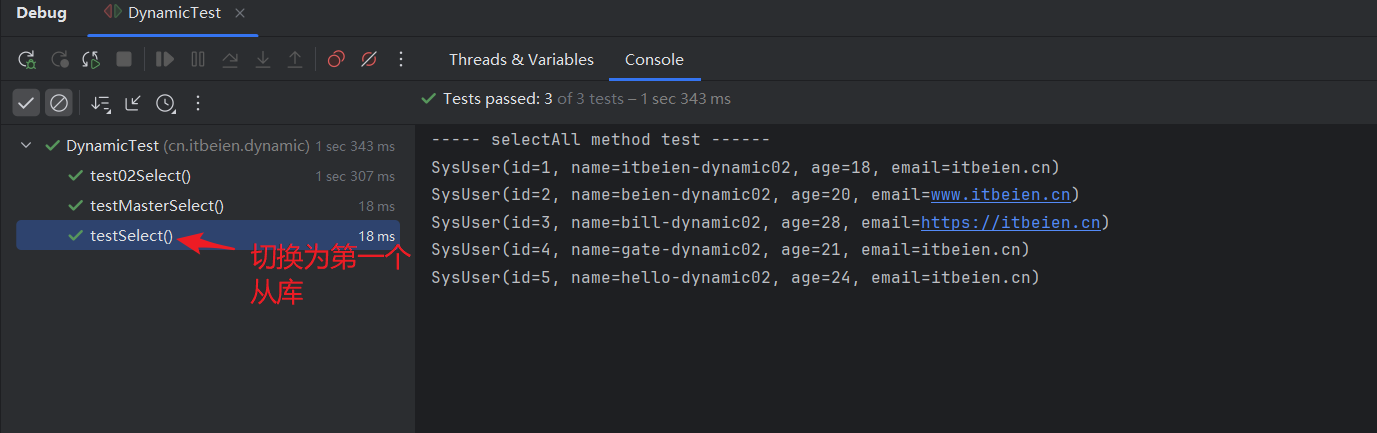Select testMasterSelect() test result
Image resolution: width=1377 pixels, height=433 pixels.
point(208,206)
